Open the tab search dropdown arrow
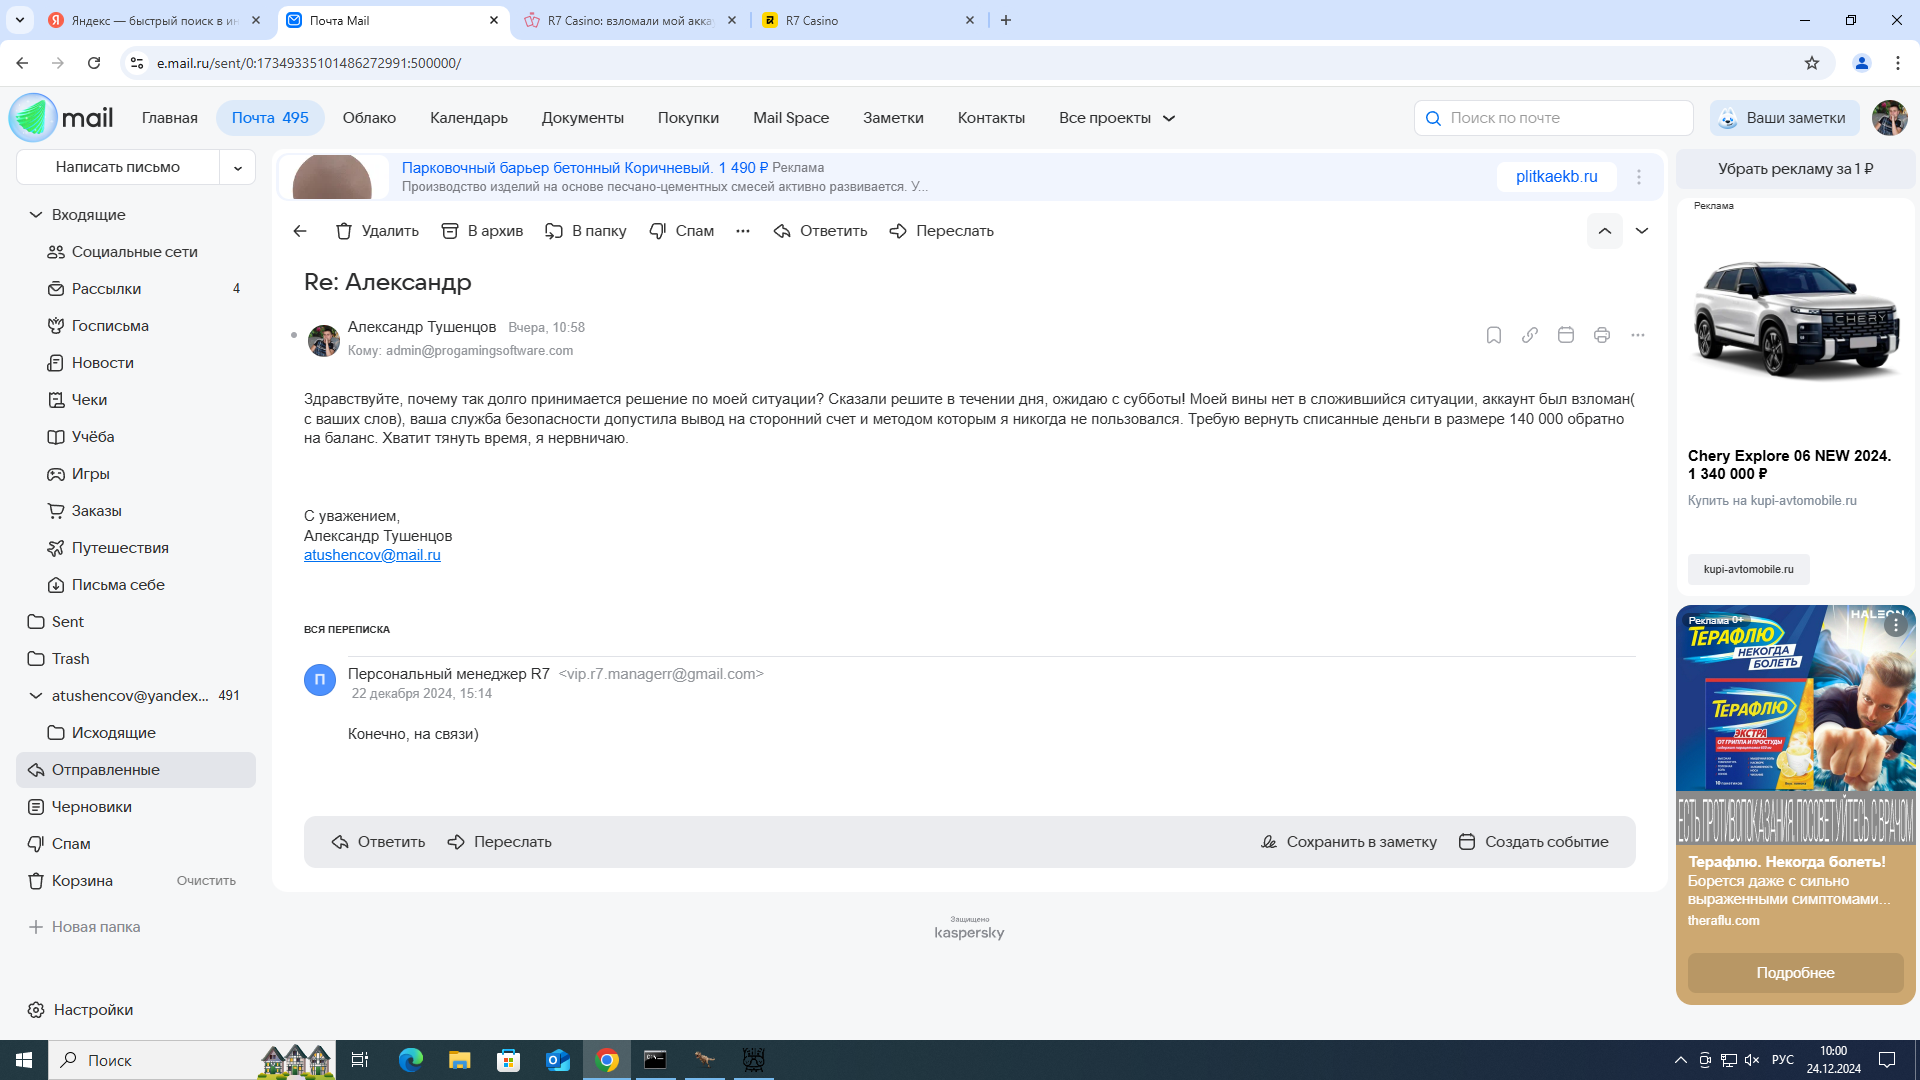 click(19, 20)
